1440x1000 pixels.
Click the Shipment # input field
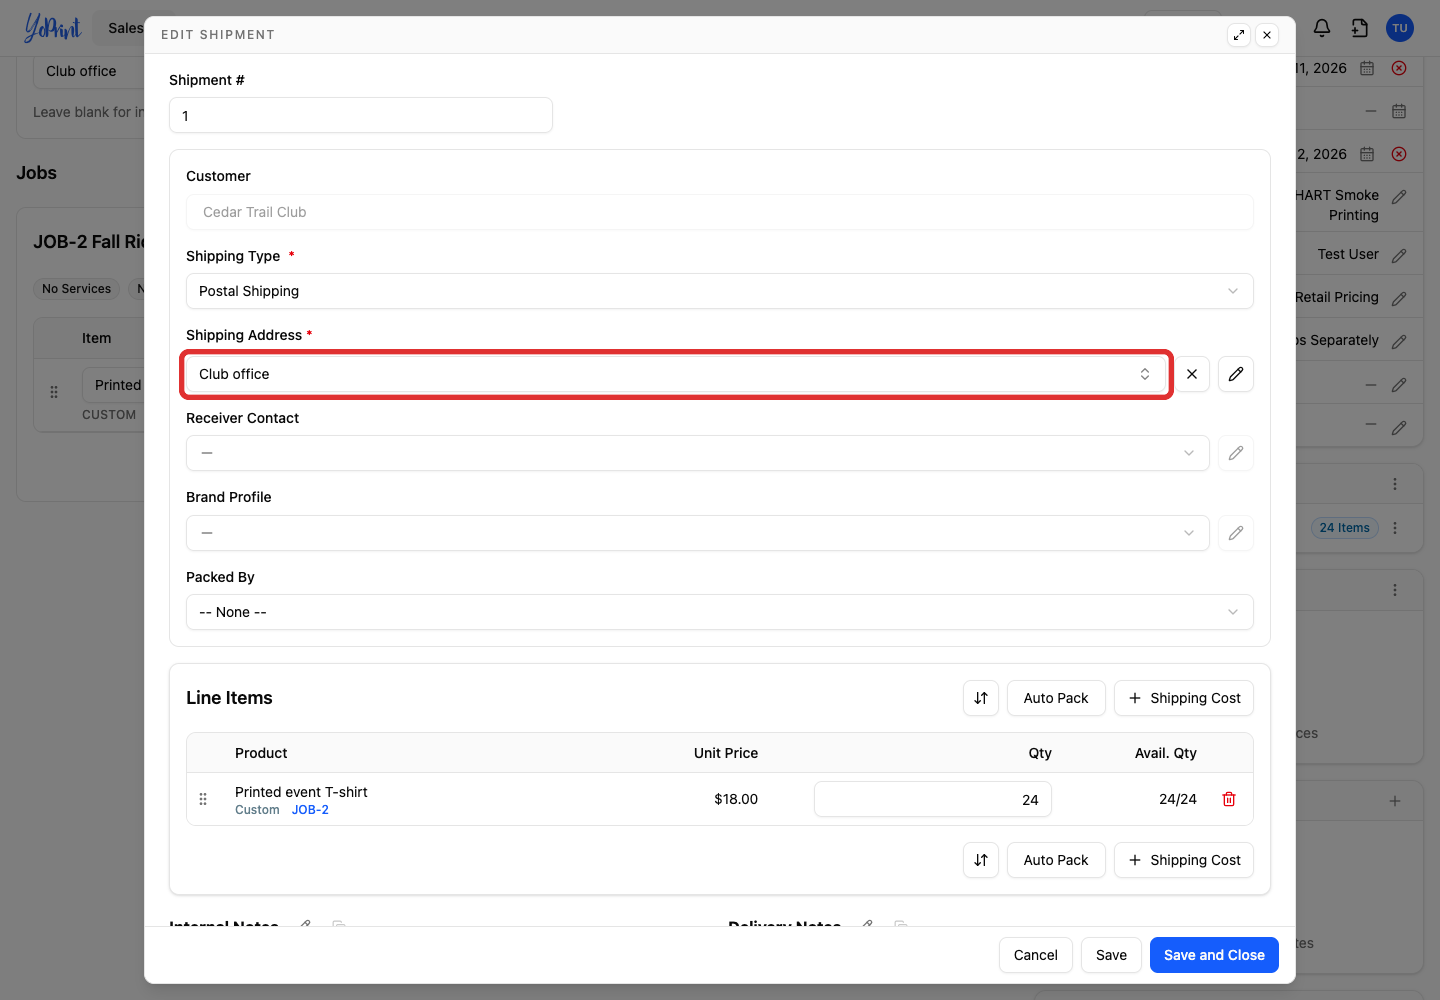pyautogui.click(x=361, y=115)
